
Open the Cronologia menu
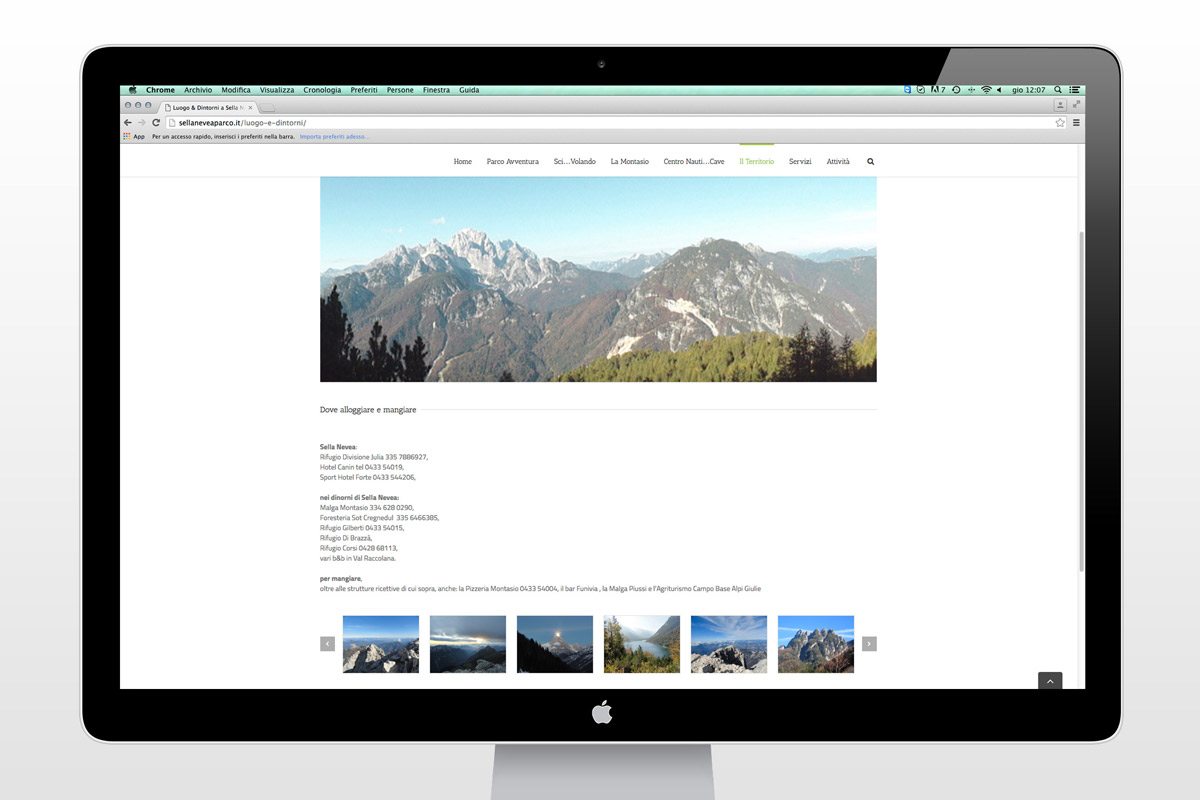[x=322, y=90]
